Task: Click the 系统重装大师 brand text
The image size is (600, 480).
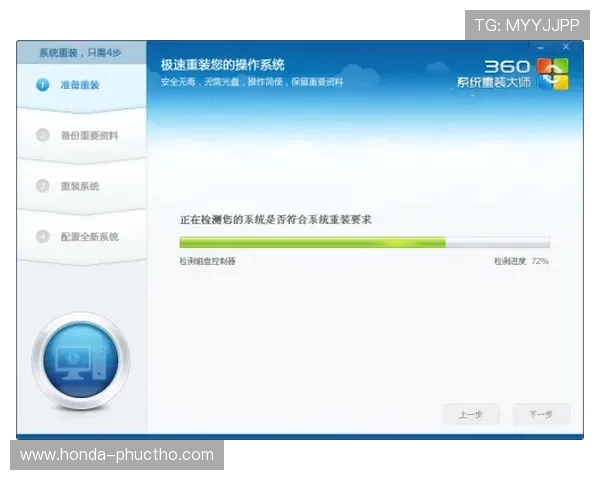Action: coord(494,82)
